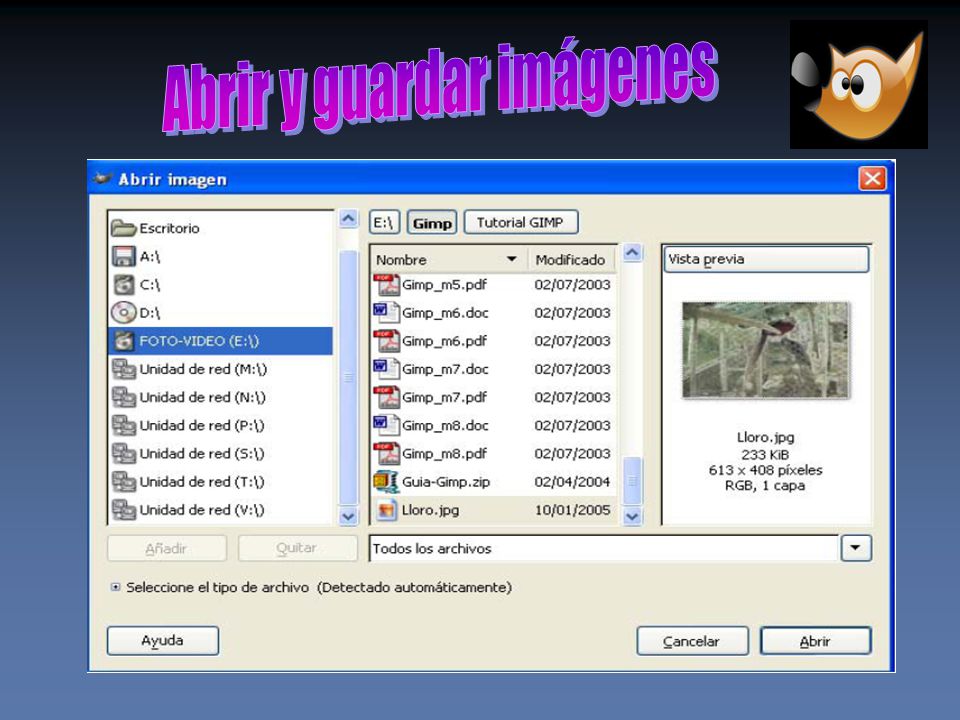Go to the E:\ path button
960x720 pixels.
(x=384, y=222)
